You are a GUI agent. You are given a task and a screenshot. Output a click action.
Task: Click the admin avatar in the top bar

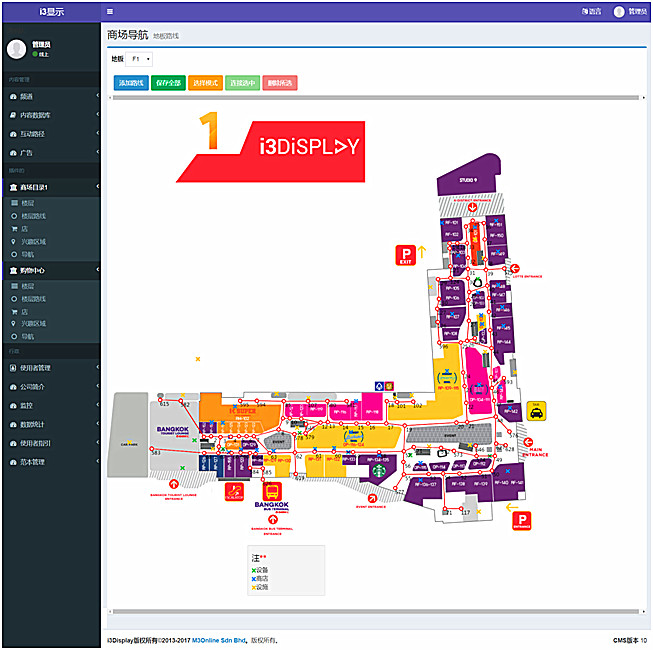pyautogui.click(x=619, y=11)
